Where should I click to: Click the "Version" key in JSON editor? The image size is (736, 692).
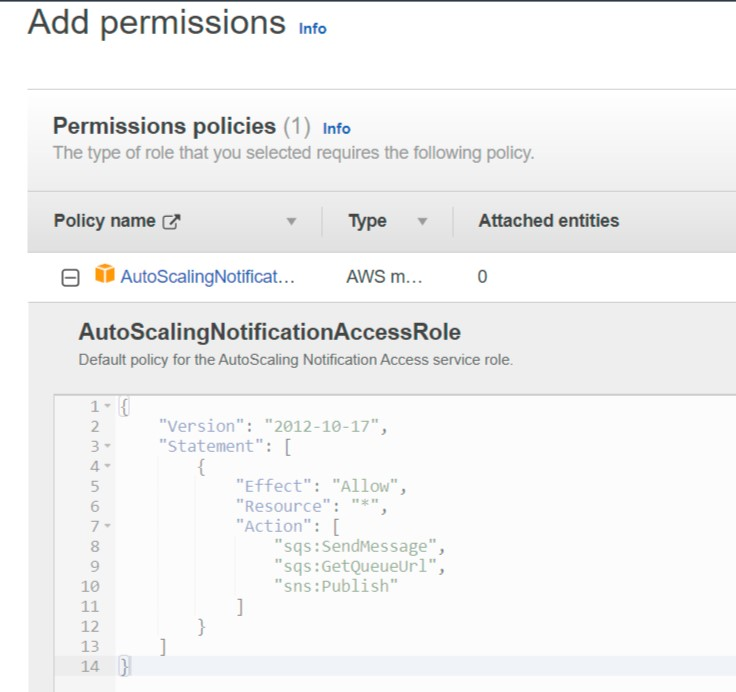click(x=202, y=426)
